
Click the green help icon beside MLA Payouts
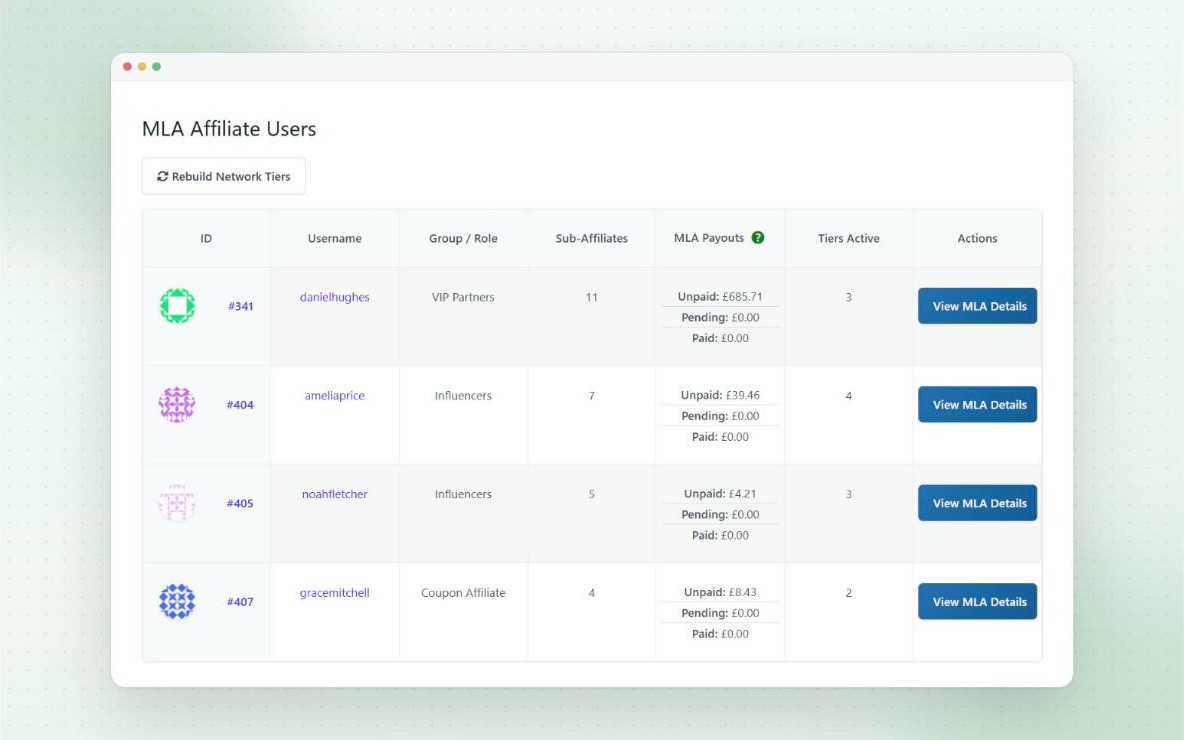(757, 237)
